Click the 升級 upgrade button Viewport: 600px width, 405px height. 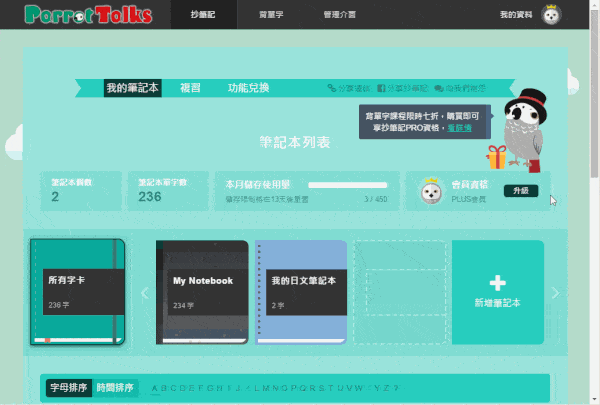(x=520, y=190)
